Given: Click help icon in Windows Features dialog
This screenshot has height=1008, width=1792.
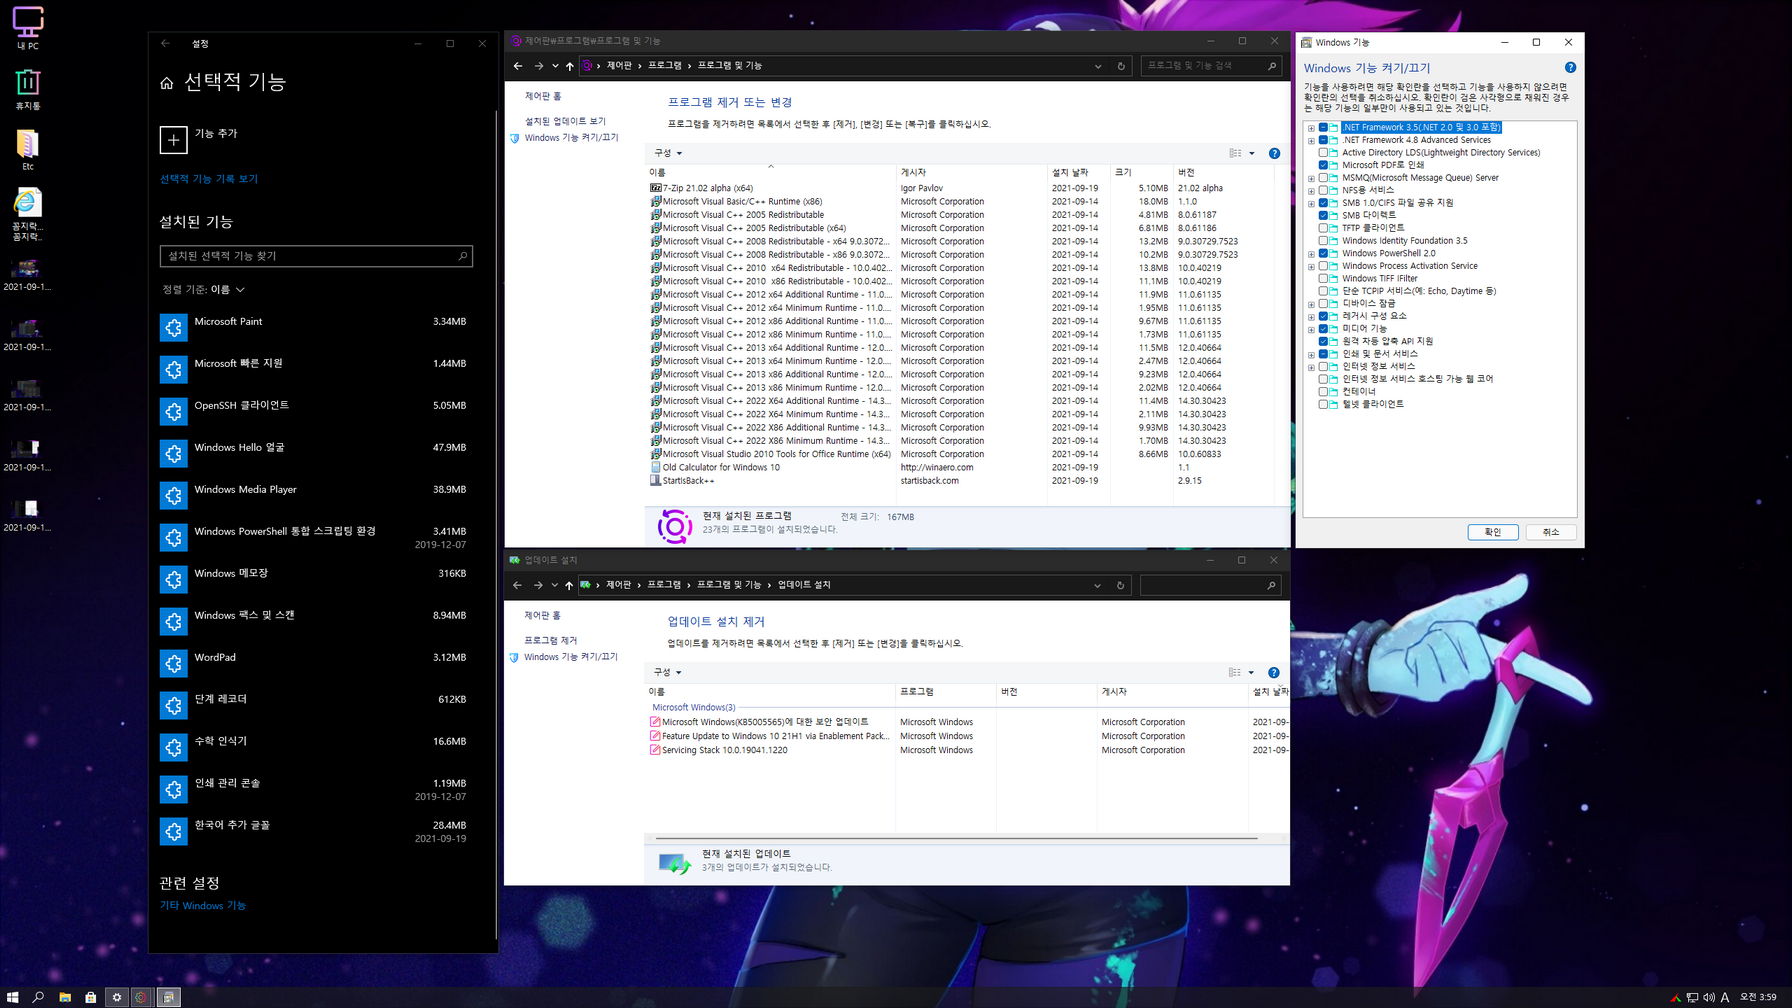Looking at the screenshot, I should (x=1570, y=68).
